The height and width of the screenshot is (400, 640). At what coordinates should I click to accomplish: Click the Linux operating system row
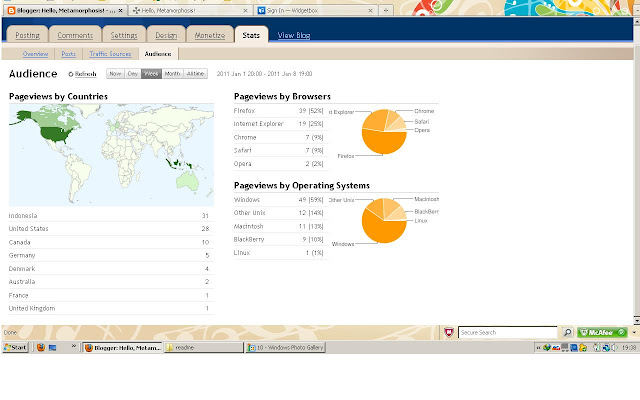coord(280,253)
